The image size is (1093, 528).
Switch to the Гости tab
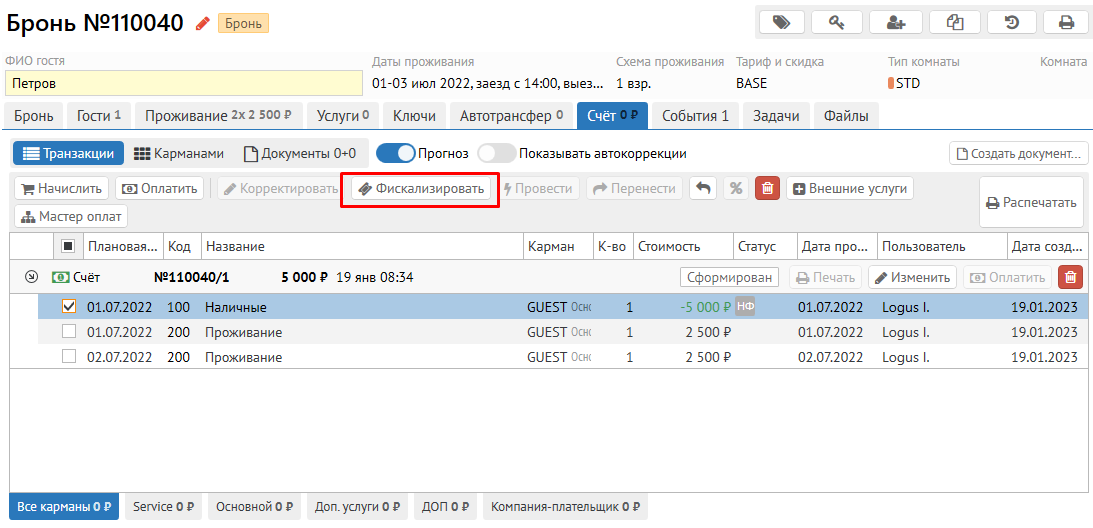99,116
